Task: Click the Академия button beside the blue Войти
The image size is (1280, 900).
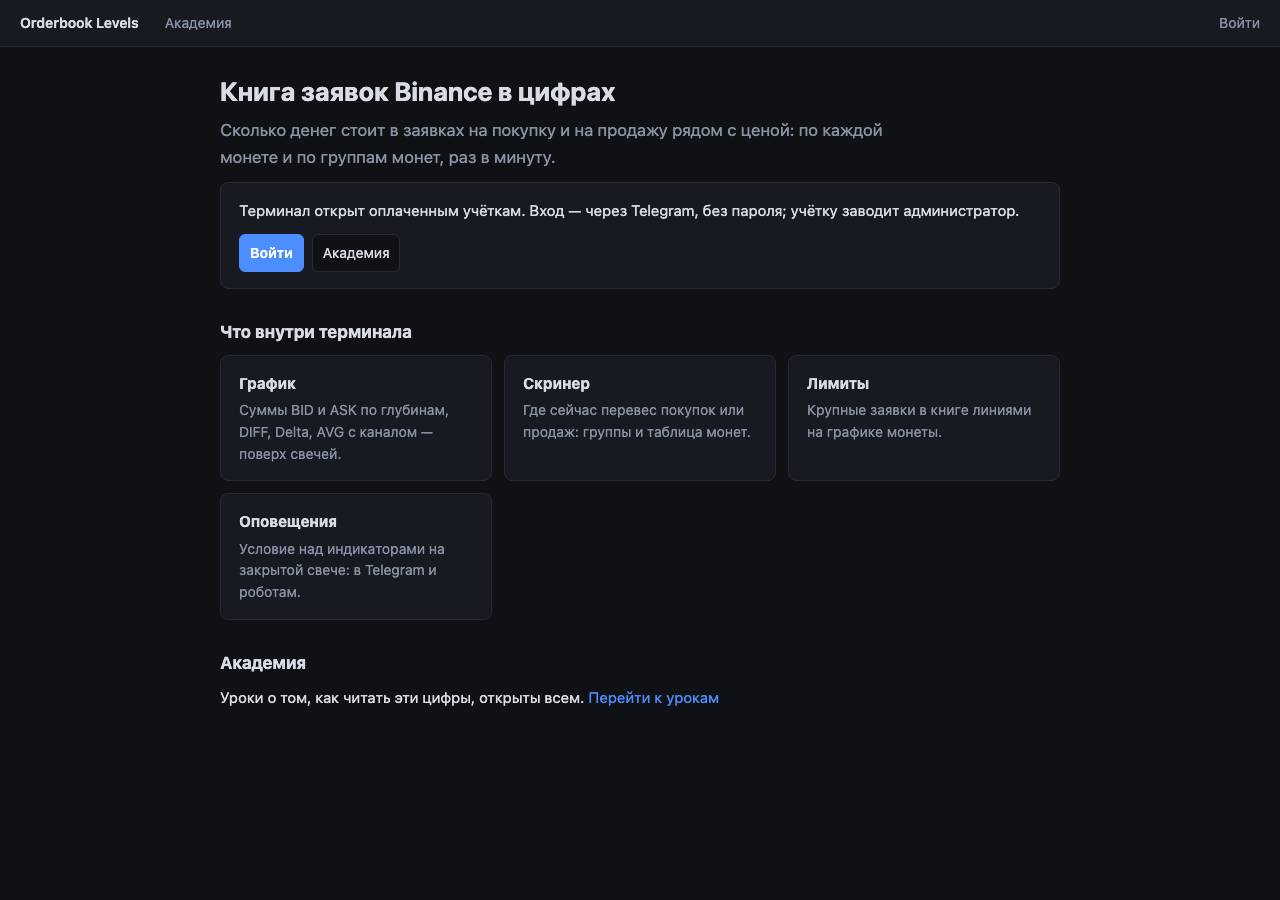Action: (356, 253)
